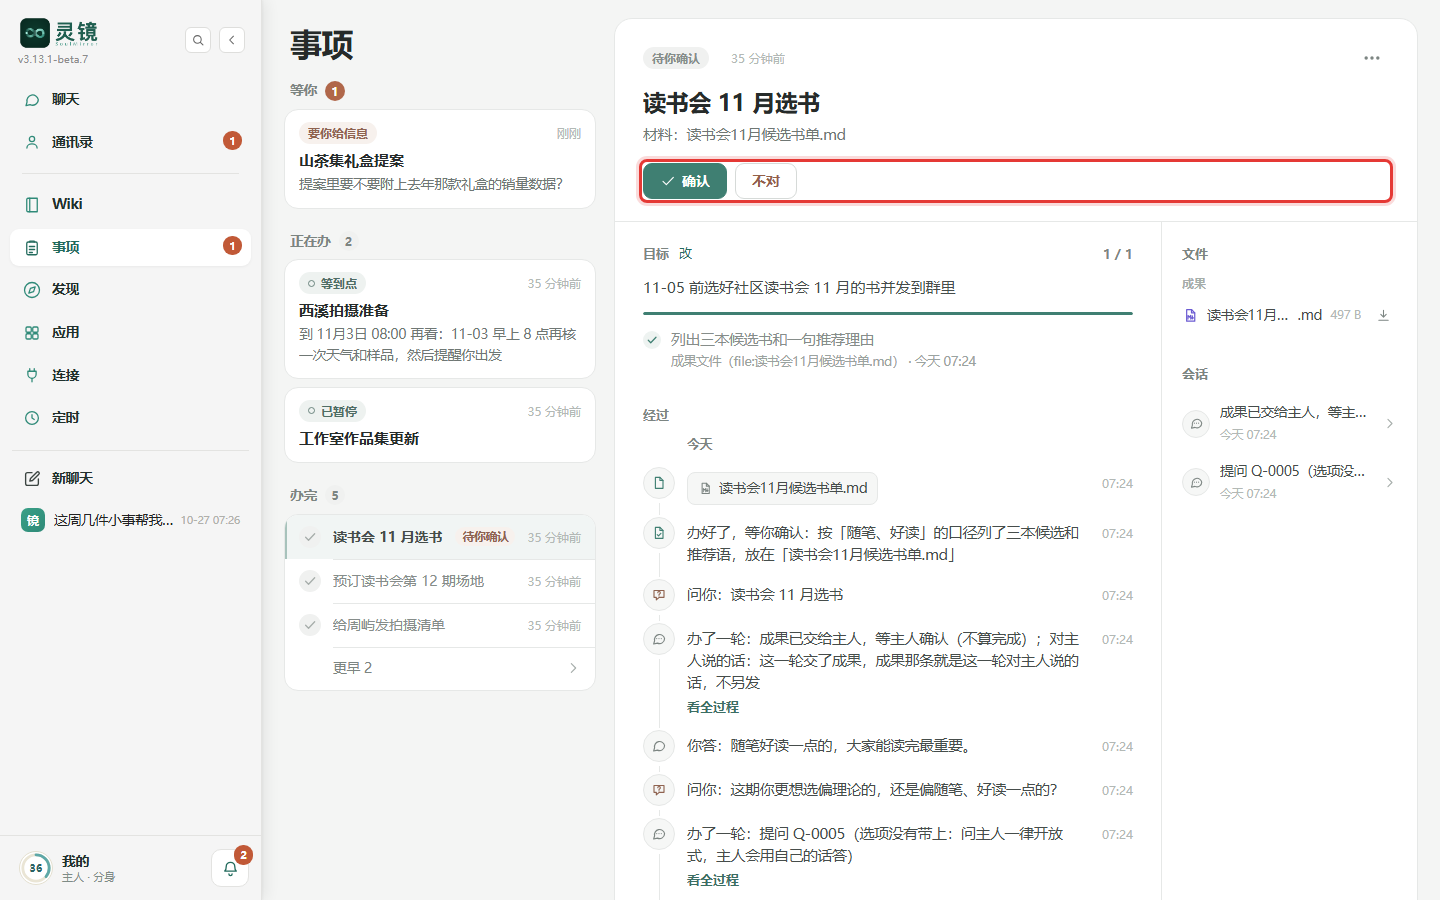Viewport: 1440px width, 900px height.
Task: Click the chevron next to 更早 2
Action: coord(573,668)
